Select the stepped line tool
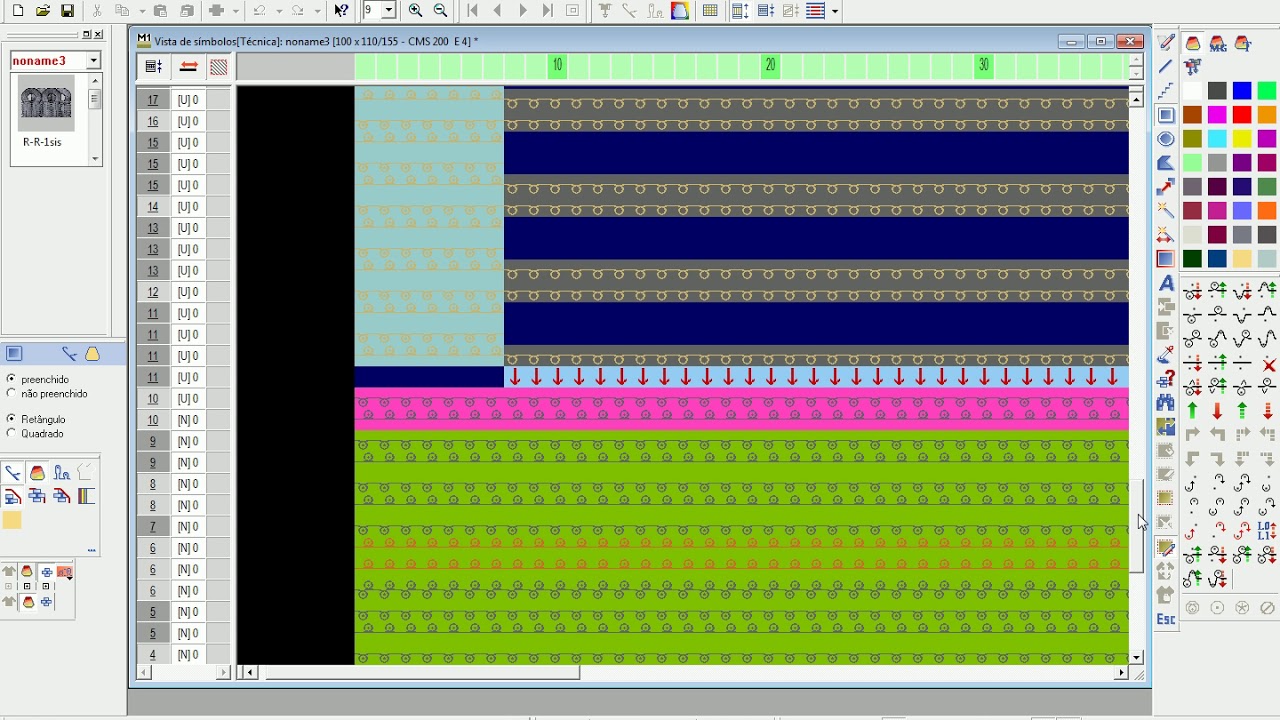The width and height of the screenshot is (1280, 720). tap(1166, 91)
